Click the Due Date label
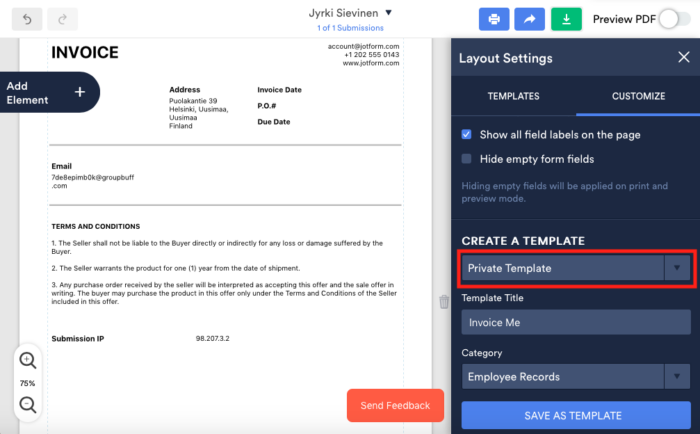The width and height of the screenshot is (700, 434). point(274,122)
